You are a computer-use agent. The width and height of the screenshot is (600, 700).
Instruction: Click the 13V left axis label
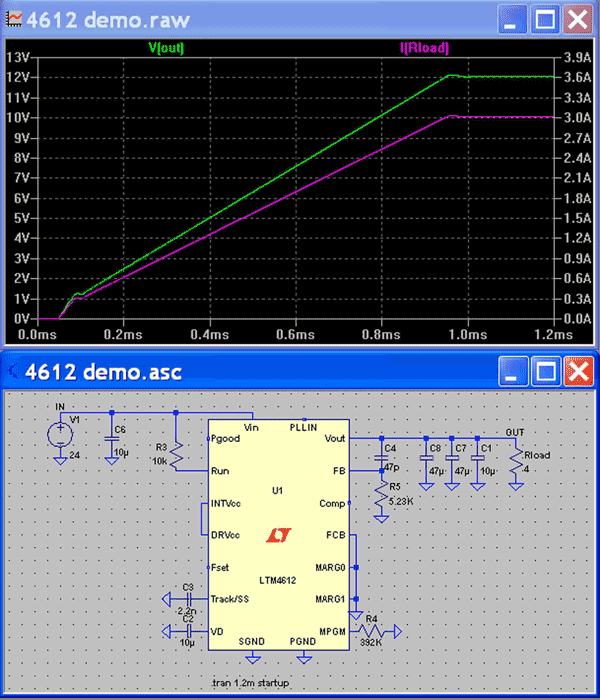pos(18,57)
